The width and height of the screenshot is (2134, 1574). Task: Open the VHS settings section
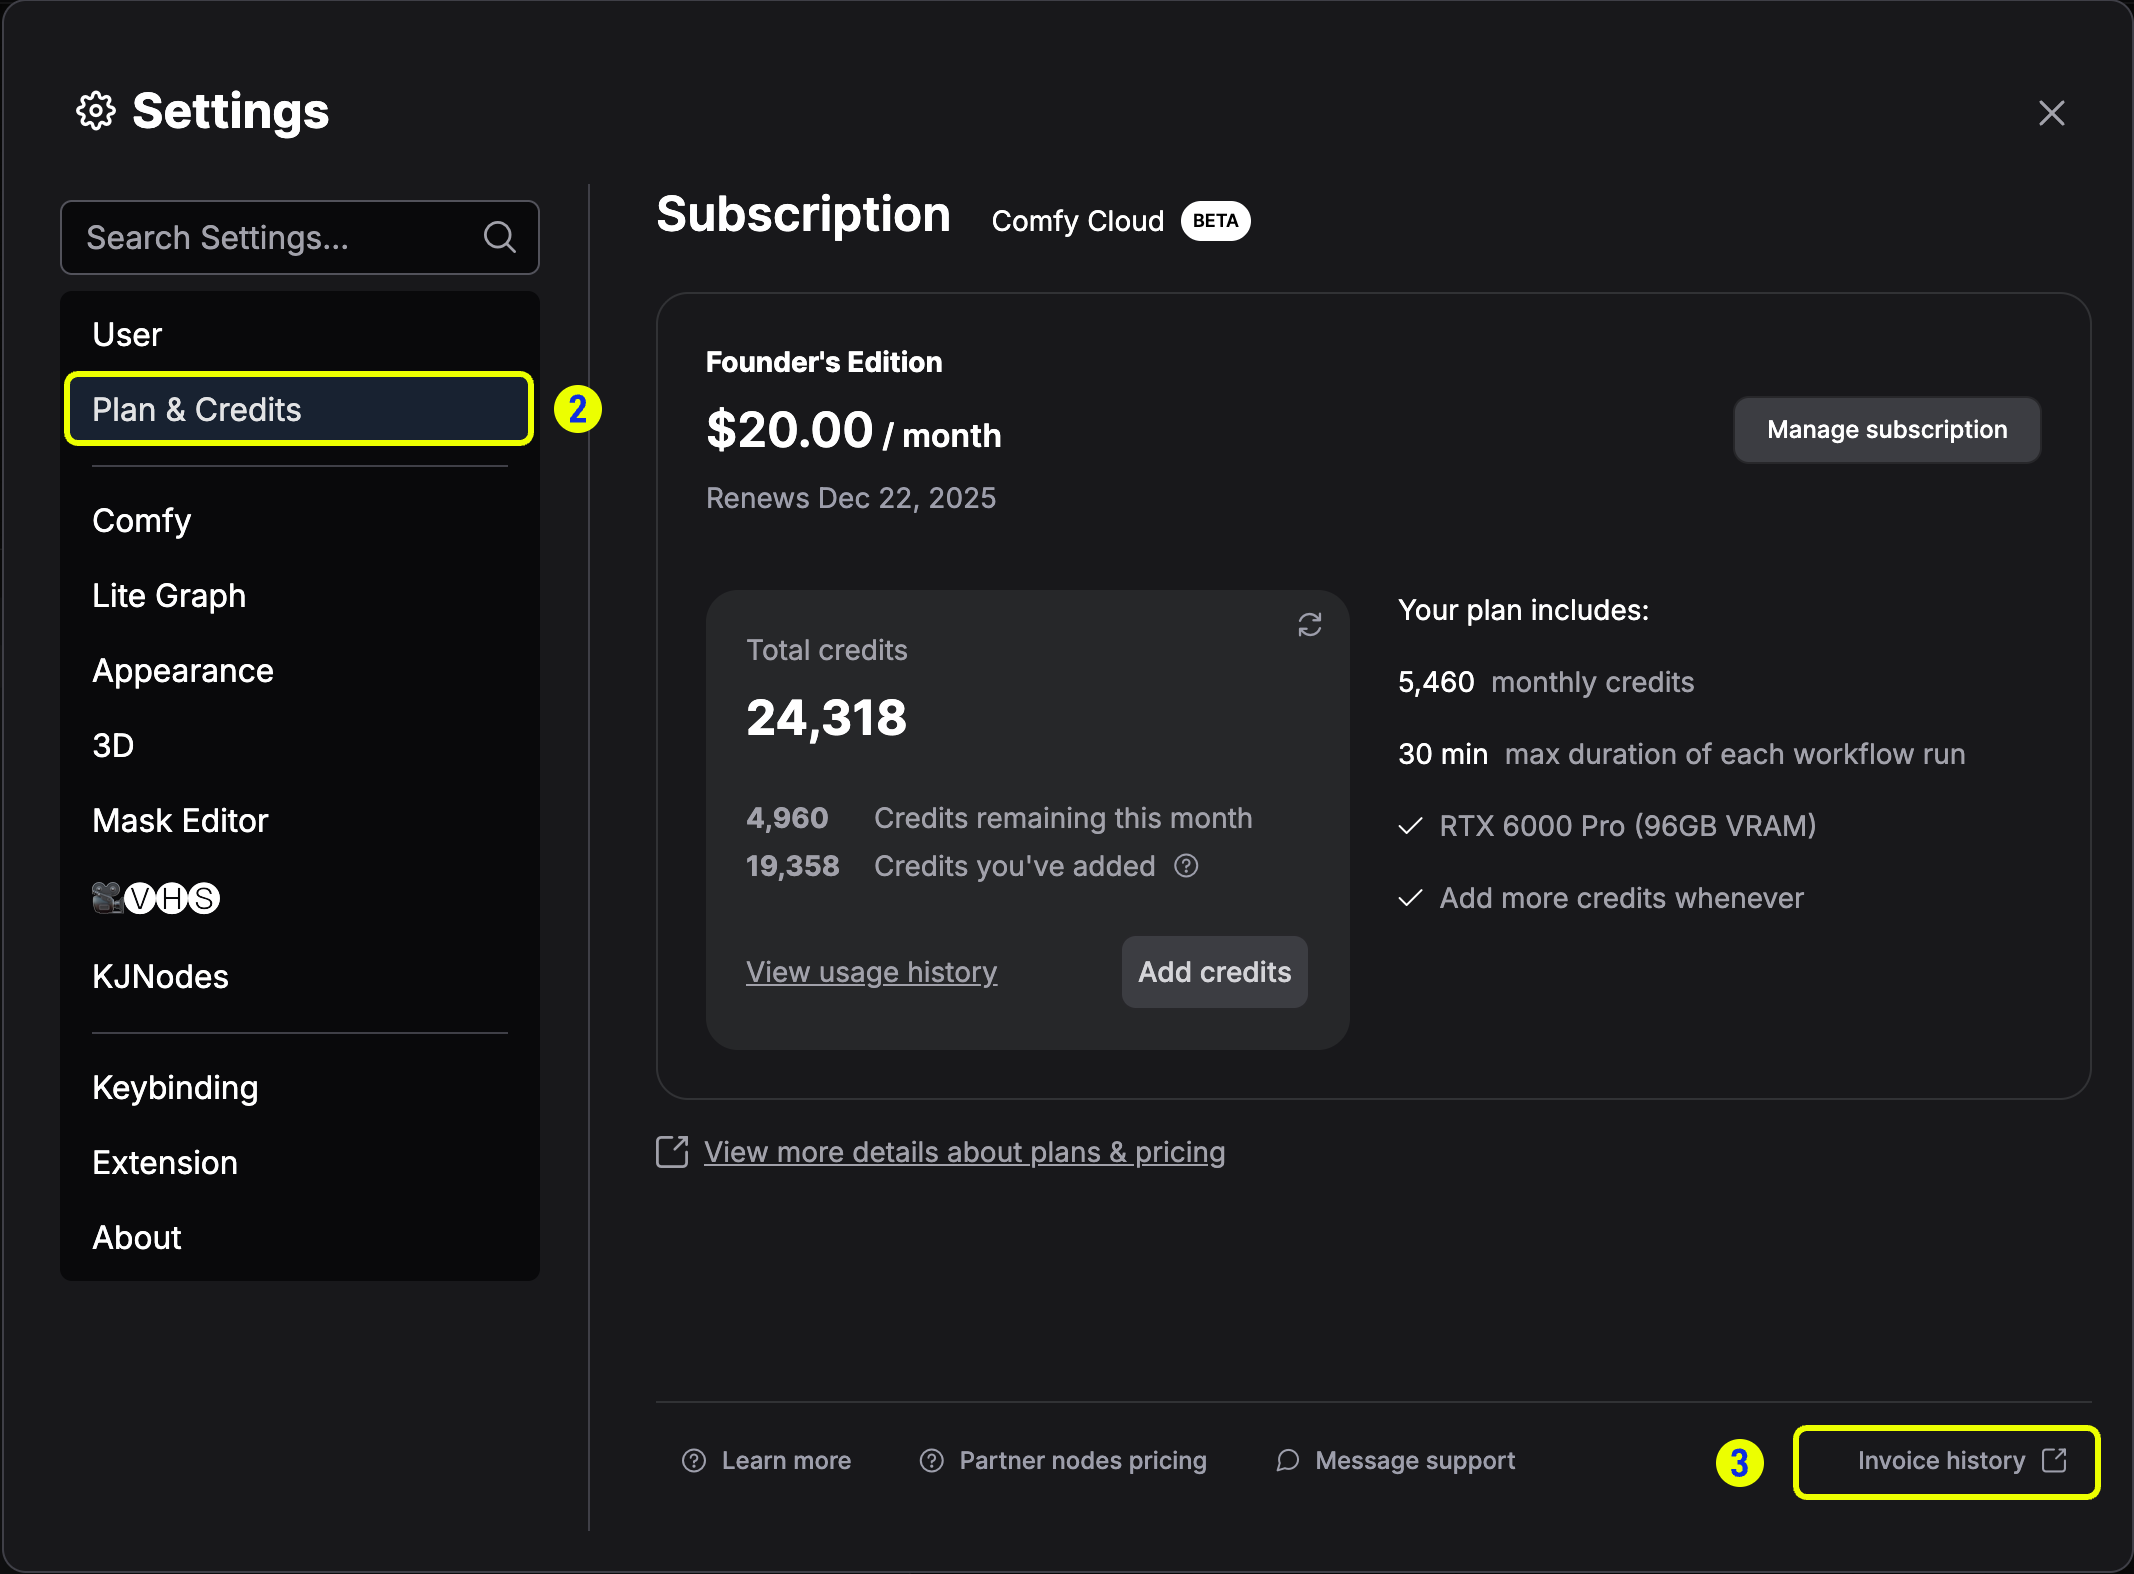pyautogui.click(x=155, y=898)
